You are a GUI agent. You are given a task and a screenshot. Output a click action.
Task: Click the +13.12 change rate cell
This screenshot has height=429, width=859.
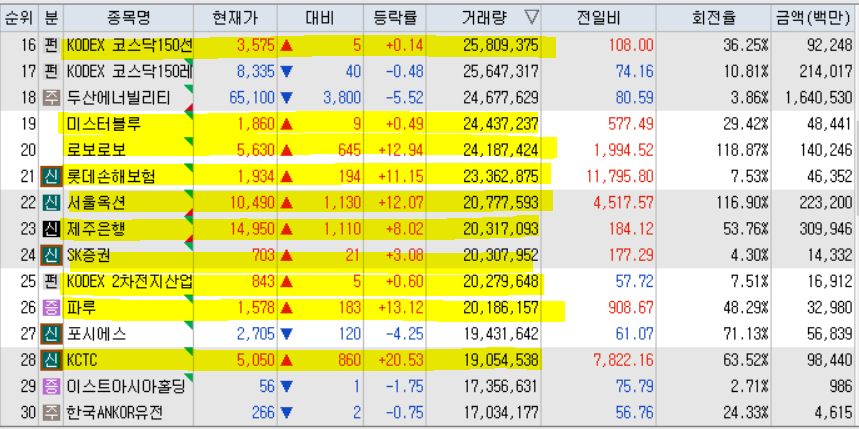400,308
